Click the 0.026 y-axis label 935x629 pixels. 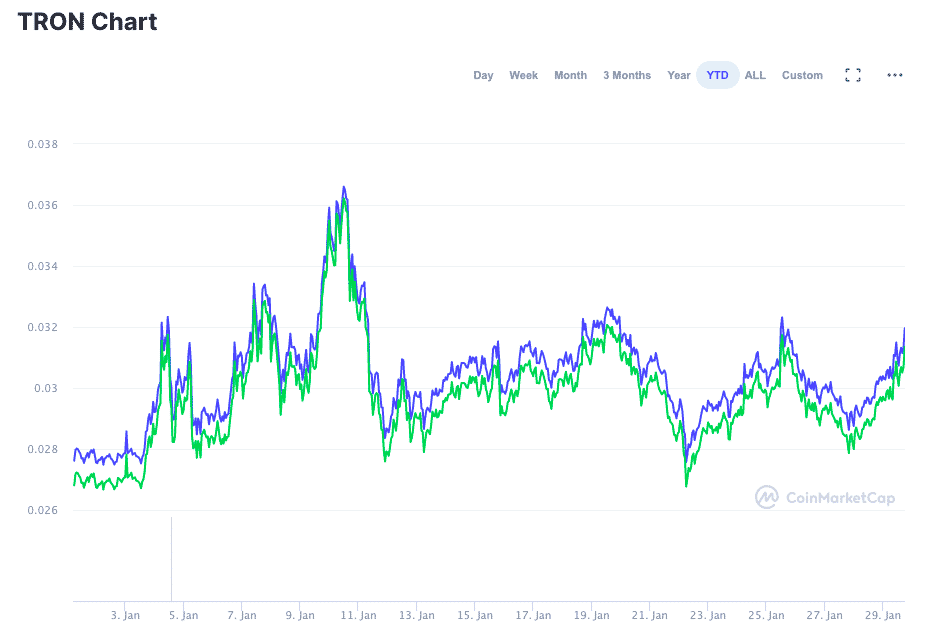(43, 510)
